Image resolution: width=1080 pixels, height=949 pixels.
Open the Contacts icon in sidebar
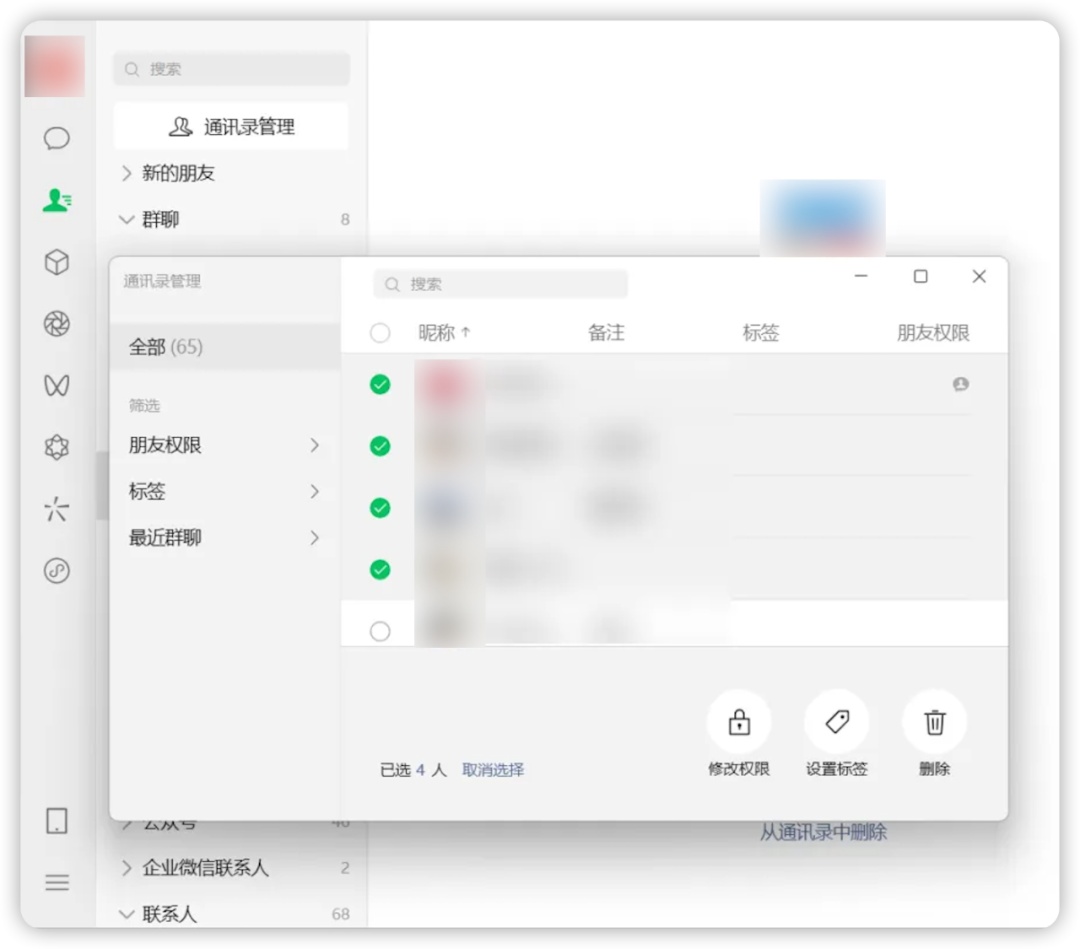click(57, 200)
